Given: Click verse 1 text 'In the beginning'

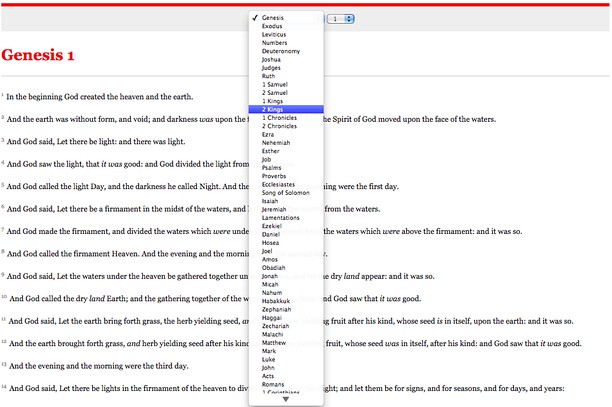Looking at the screenshot, I should [x=100, y=96].
